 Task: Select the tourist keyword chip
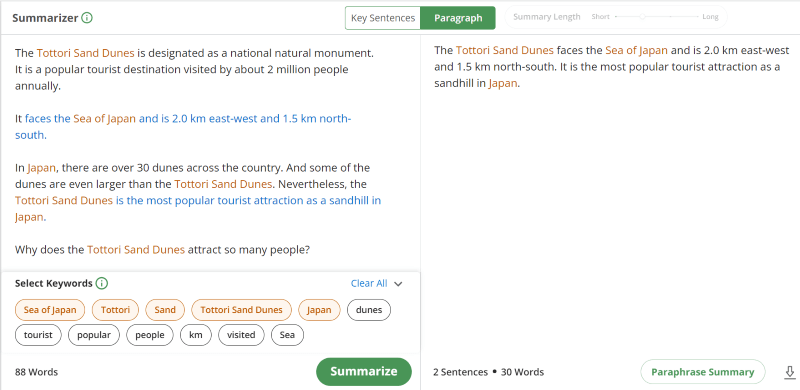click(38, 335)
